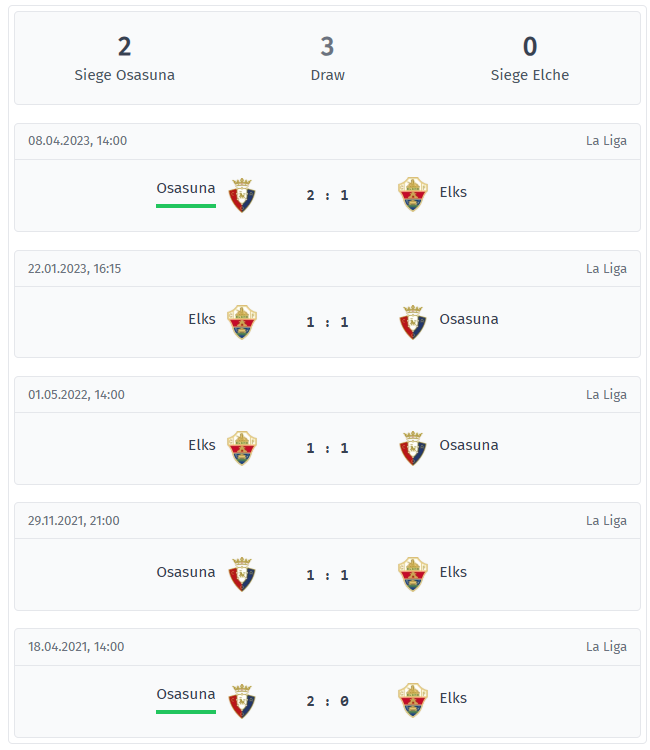Click Osasuna crest in 29.11.2021 match
This screenshot has height=750, width=650.
pyautogui.click(x=242, y=574)
